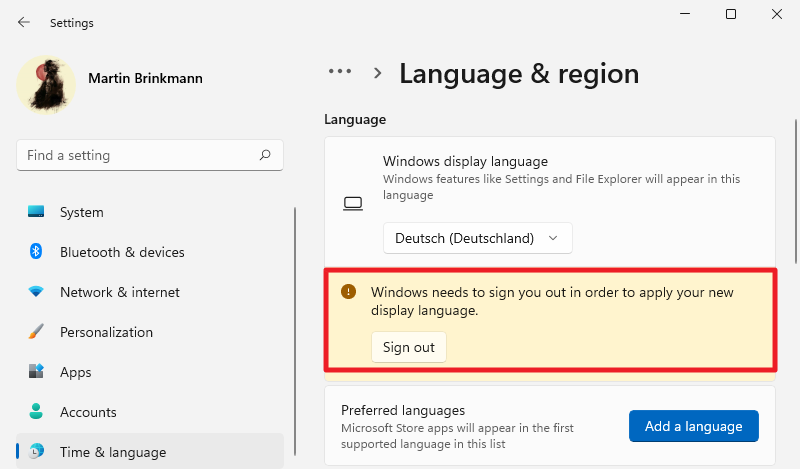
Task: Click the Windows display language label
Action: pyautogui.click(x=465, y=161)
